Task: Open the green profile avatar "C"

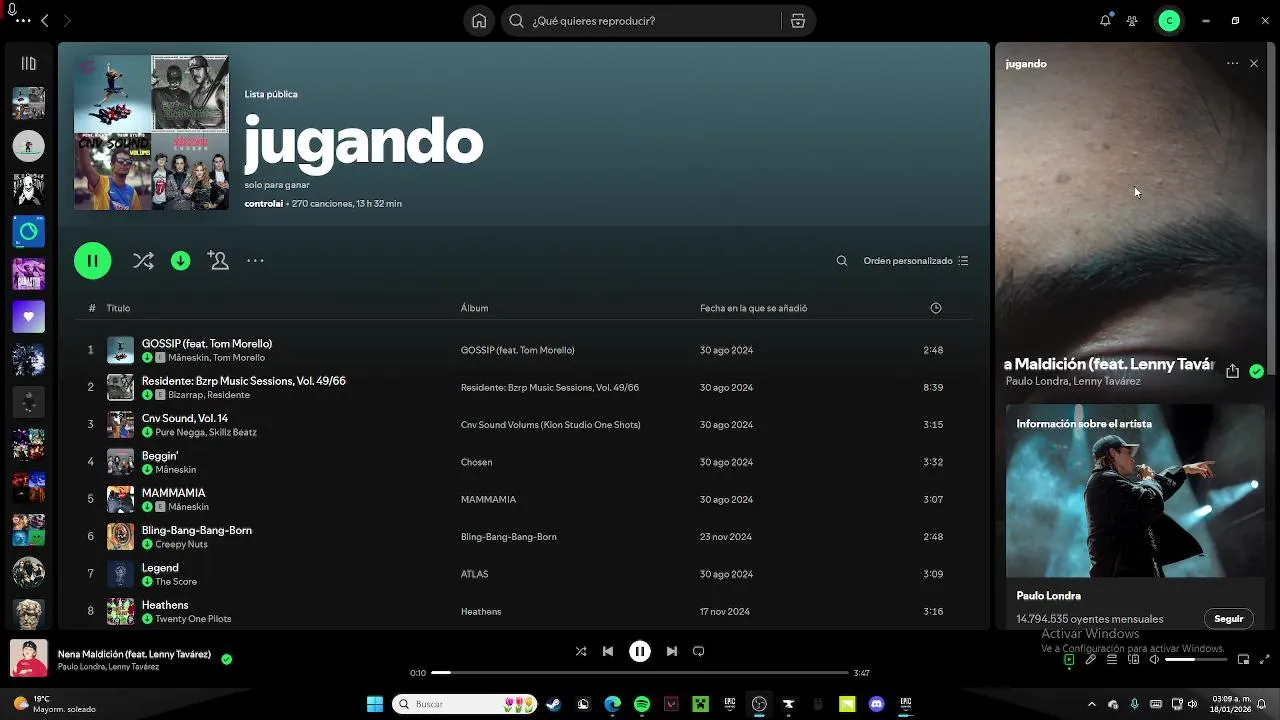Action: click(1169, 21)
